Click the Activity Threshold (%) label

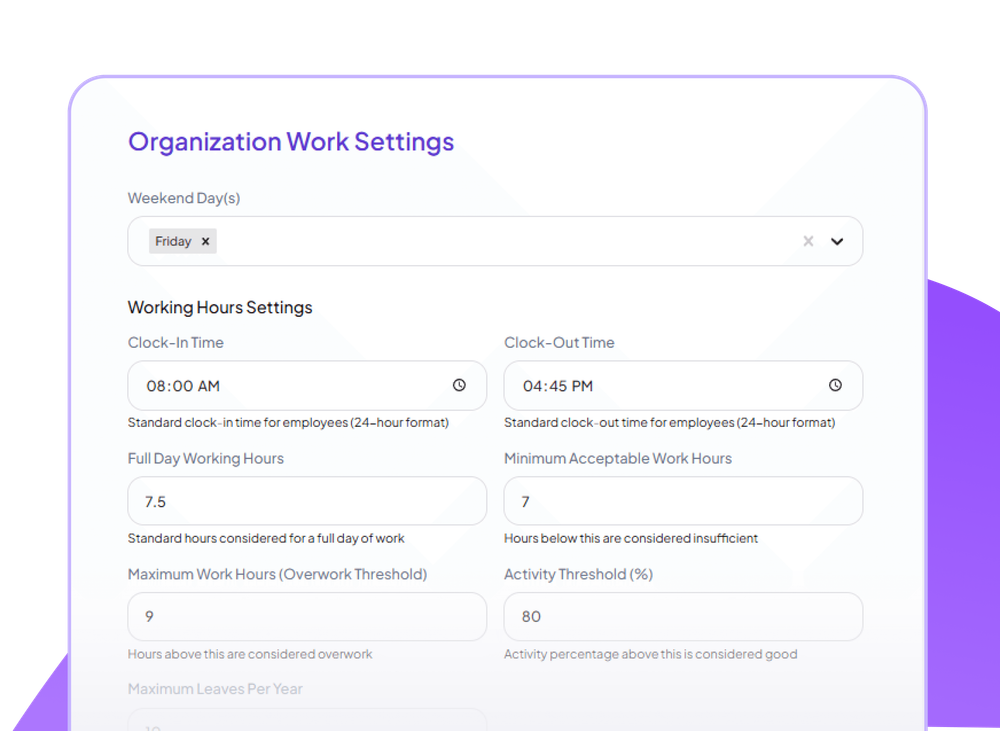(x=578, y=574)
